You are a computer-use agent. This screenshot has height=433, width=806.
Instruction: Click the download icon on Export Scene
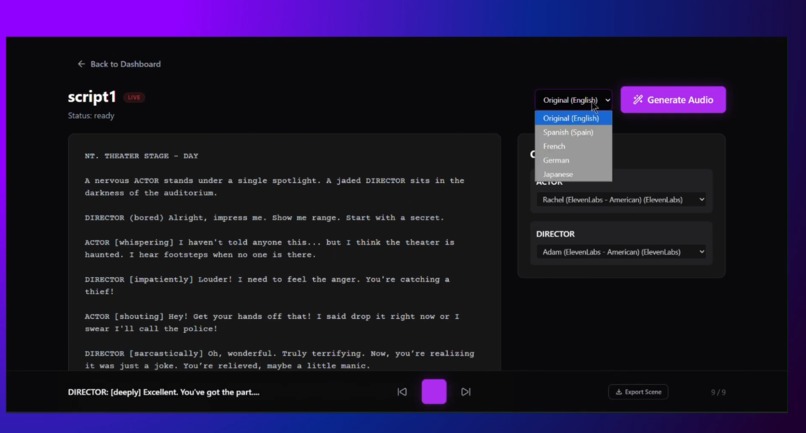[619, 392]
